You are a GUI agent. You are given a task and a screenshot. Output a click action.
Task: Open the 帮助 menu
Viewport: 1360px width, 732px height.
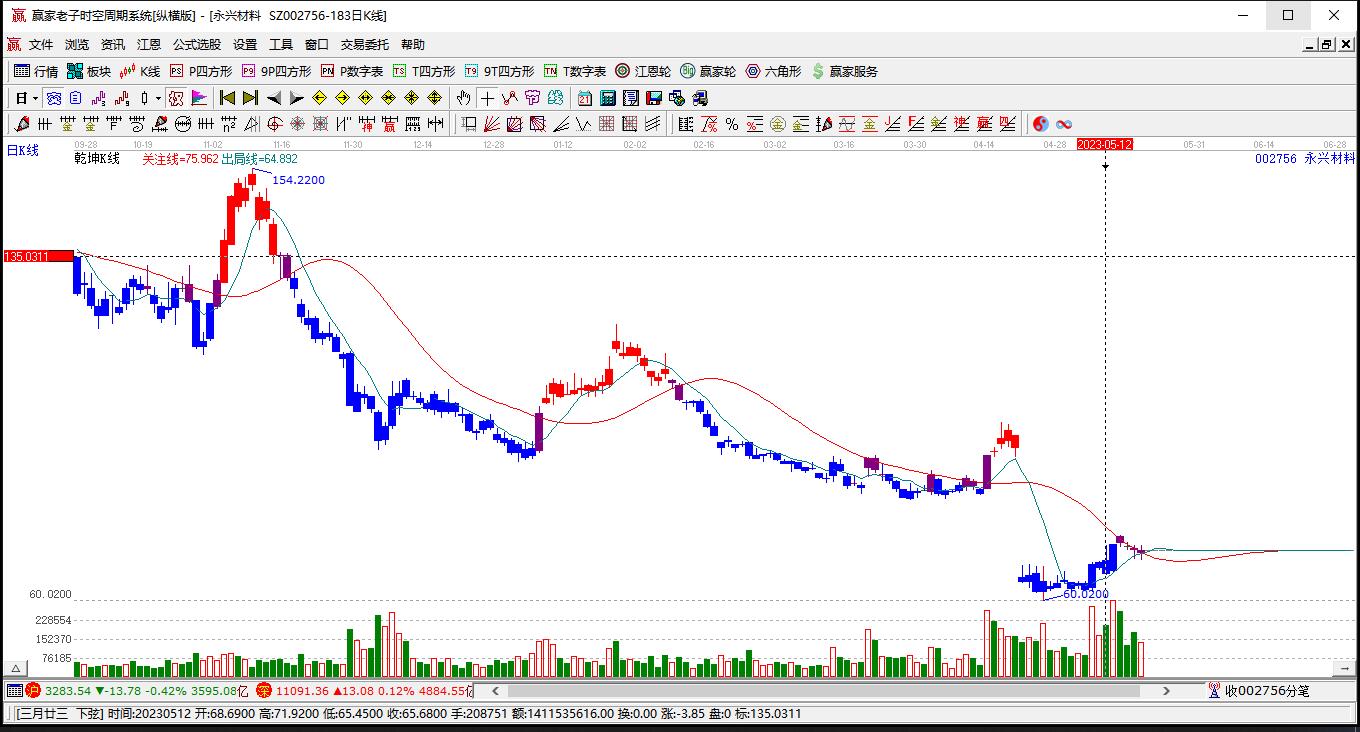(x=413, y=45)
